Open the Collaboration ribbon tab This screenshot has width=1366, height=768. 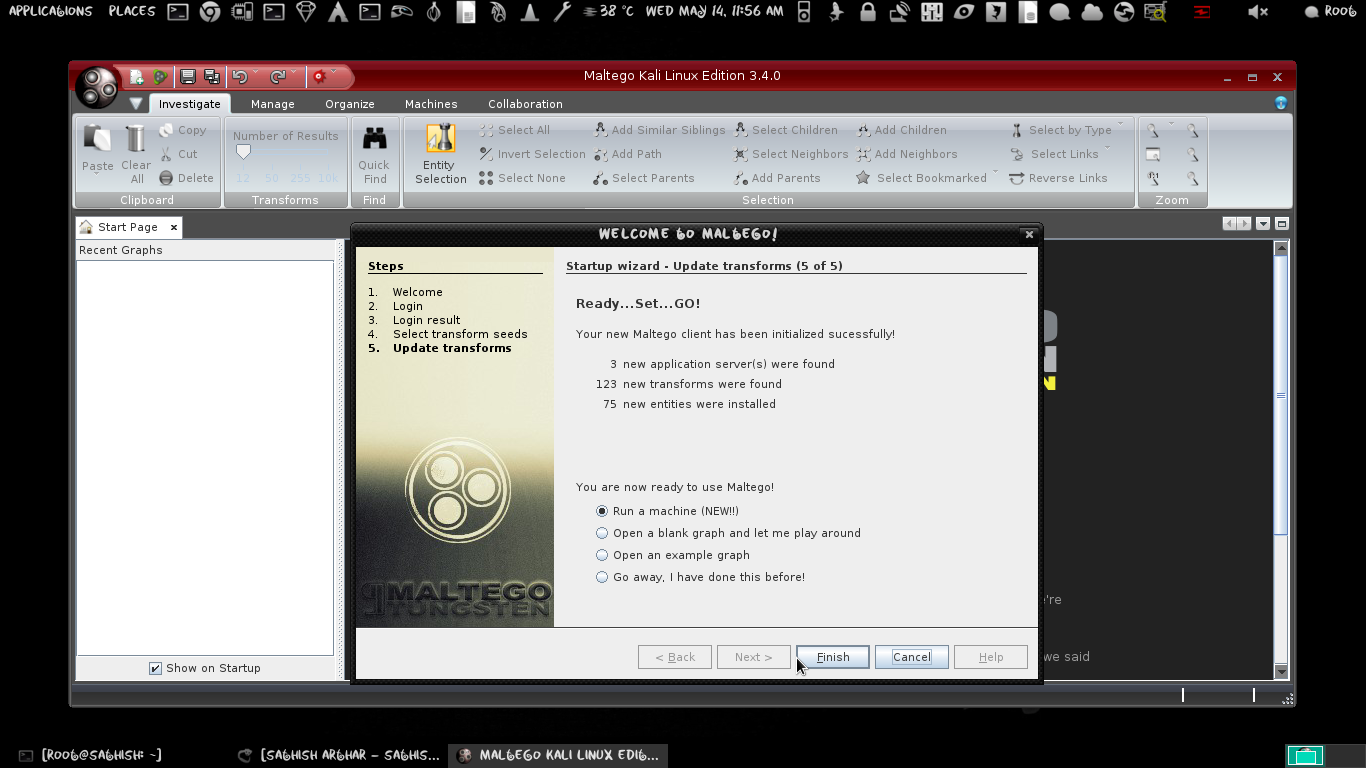click(525, 104)
